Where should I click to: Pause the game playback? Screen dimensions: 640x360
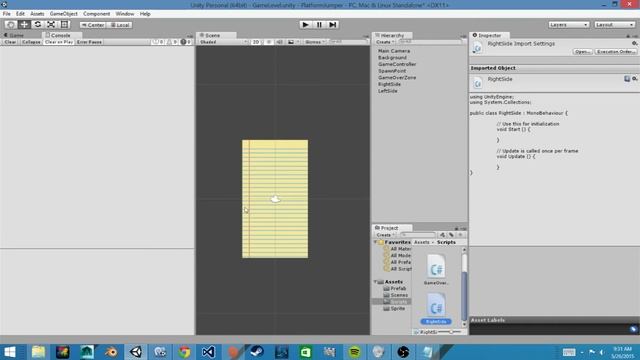click(319, 24)
